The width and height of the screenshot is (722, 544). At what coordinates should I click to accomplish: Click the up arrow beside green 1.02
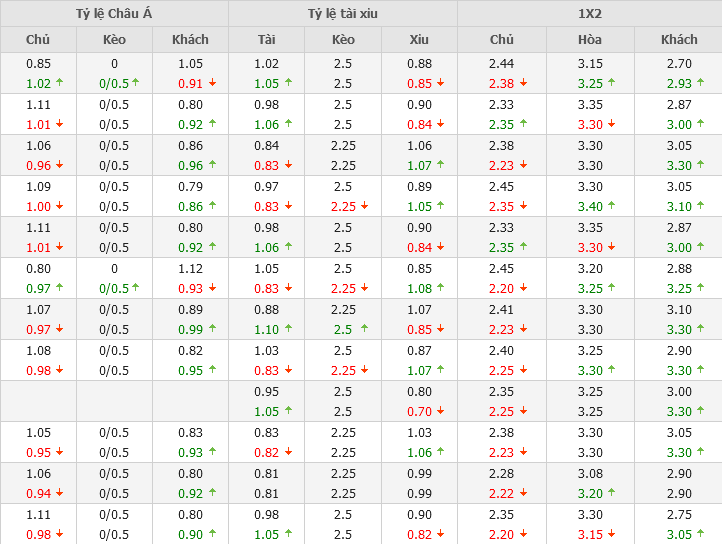pos(59,83)
